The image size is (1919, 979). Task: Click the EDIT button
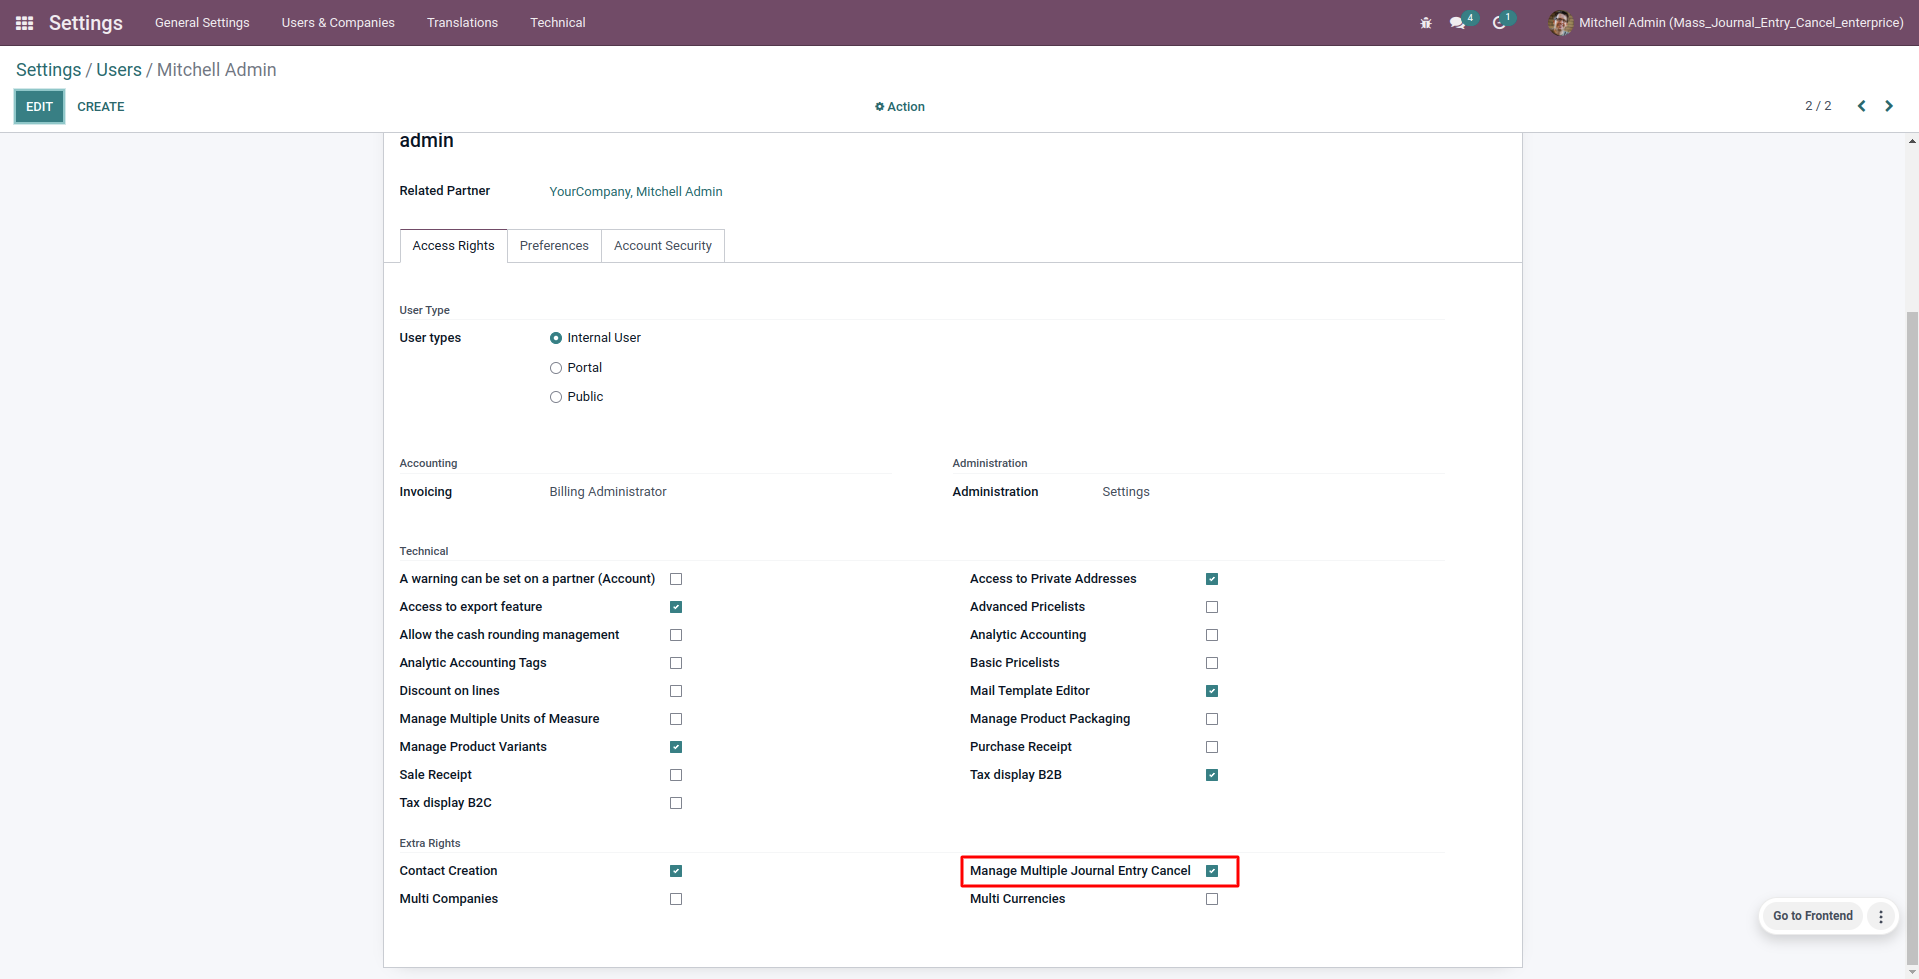pos(39,107)
